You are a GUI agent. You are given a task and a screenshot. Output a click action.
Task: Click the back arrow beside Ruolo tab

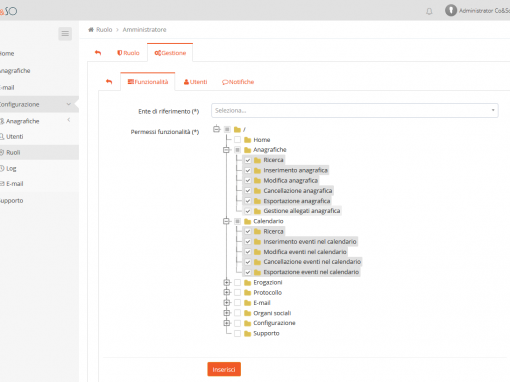pyautogui.click(x=98, y=53)
